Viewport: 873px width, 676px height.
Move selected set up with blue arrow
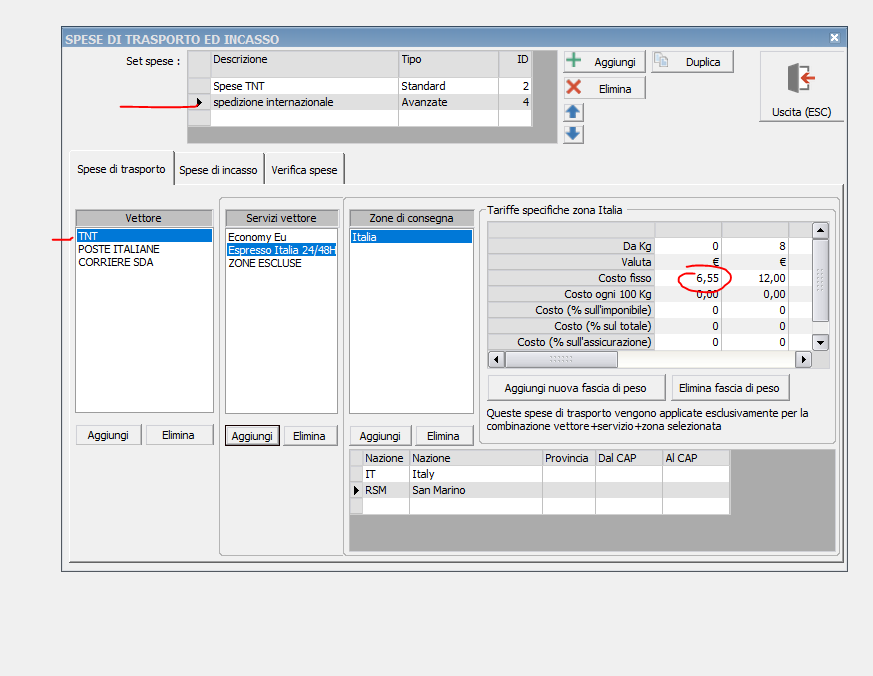tap(573, 112)
